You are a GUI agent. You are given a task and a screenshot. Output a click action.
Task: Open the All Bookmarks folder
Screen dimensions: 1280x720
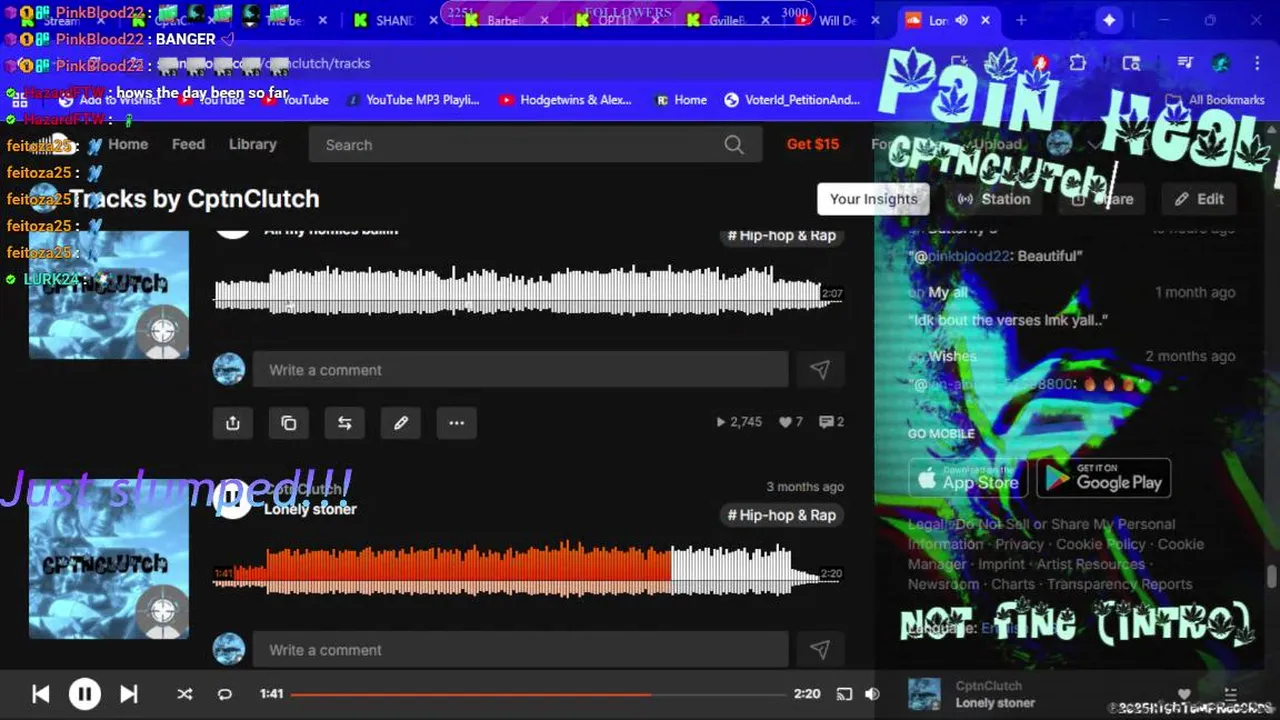[1215, 100]
